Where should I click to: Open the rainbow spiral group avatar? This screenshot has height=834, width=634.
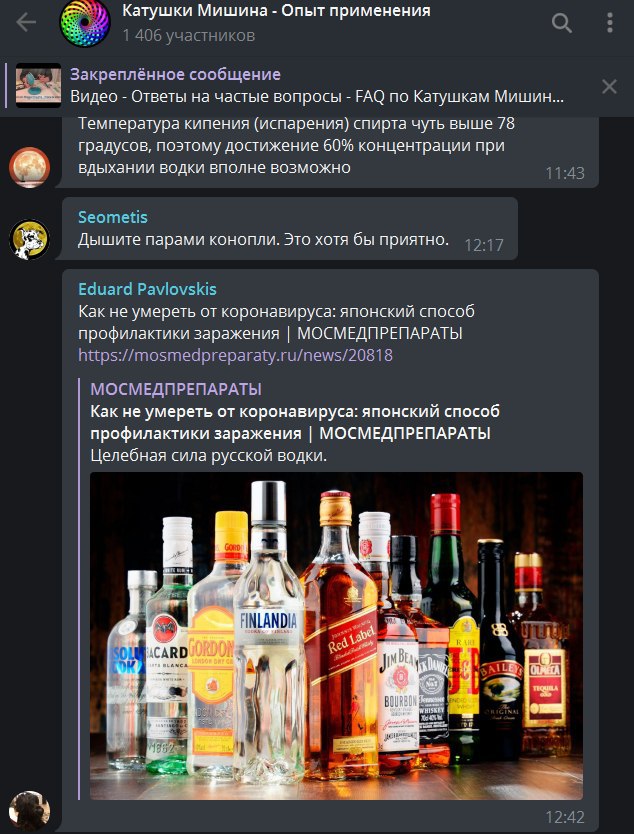(x=85, y=23)
